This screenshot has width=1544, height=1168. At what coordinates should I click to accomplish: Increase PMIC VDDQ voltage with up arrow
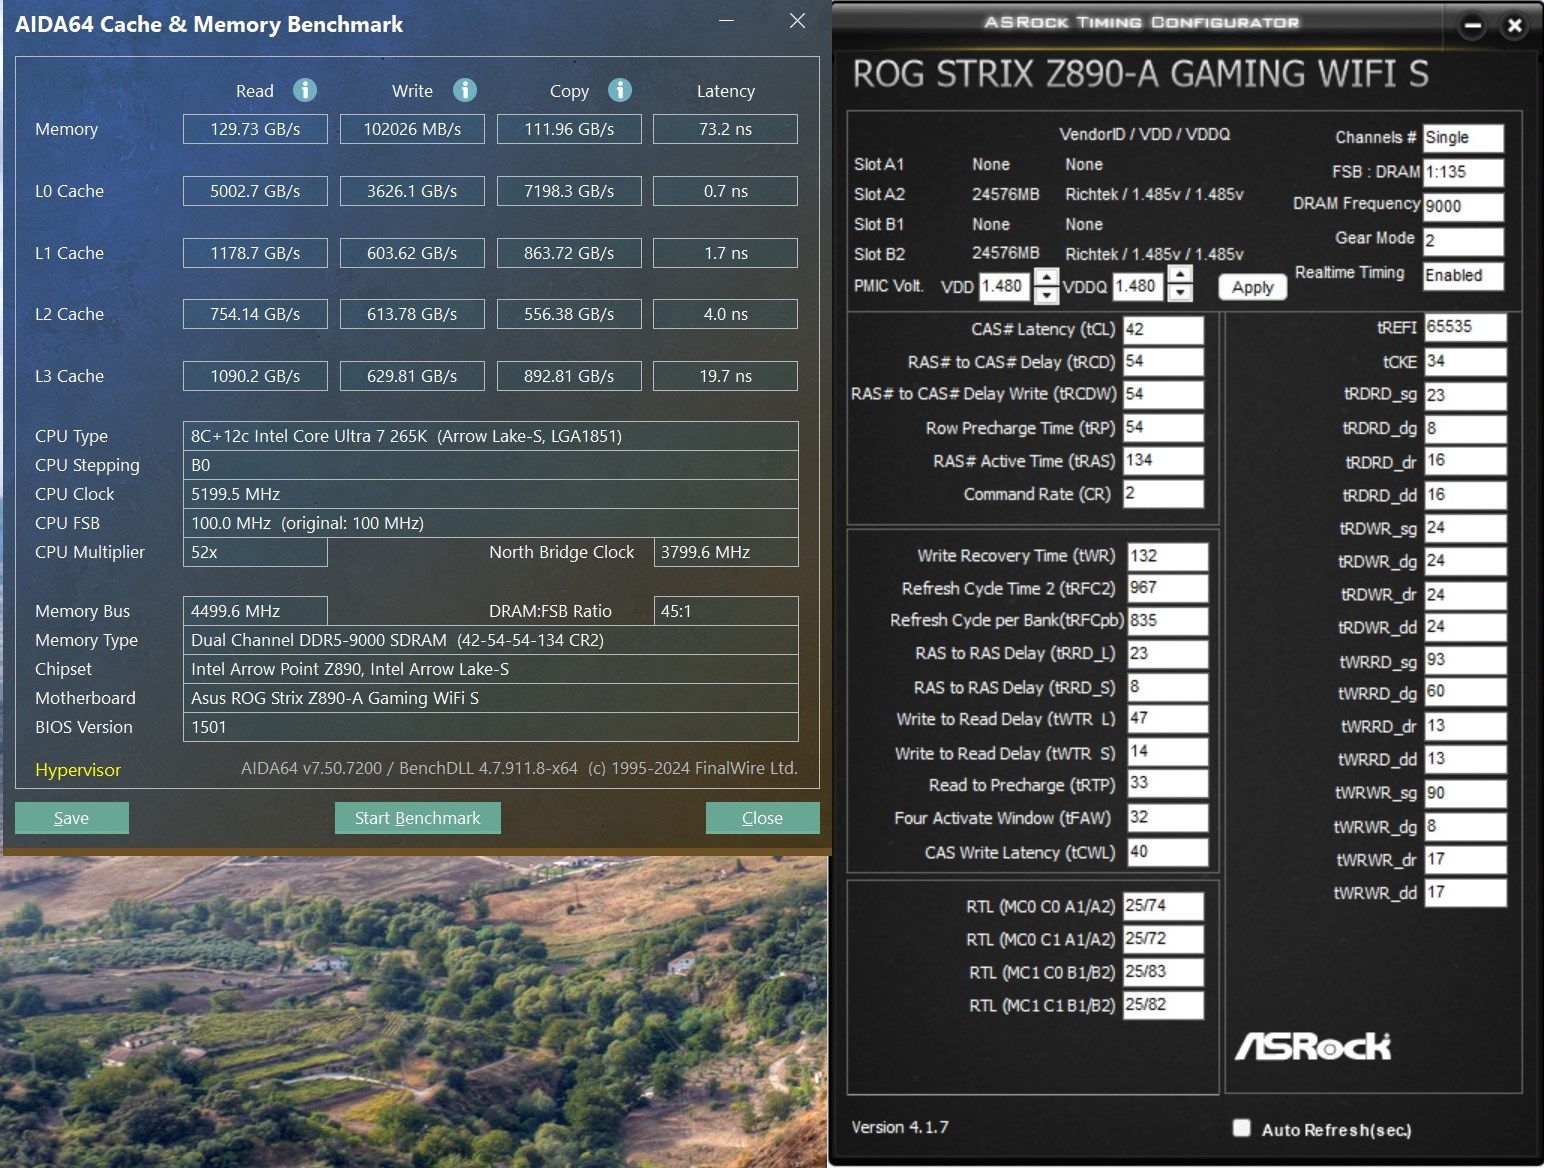pyautogui.click(x=1180, y=276)
